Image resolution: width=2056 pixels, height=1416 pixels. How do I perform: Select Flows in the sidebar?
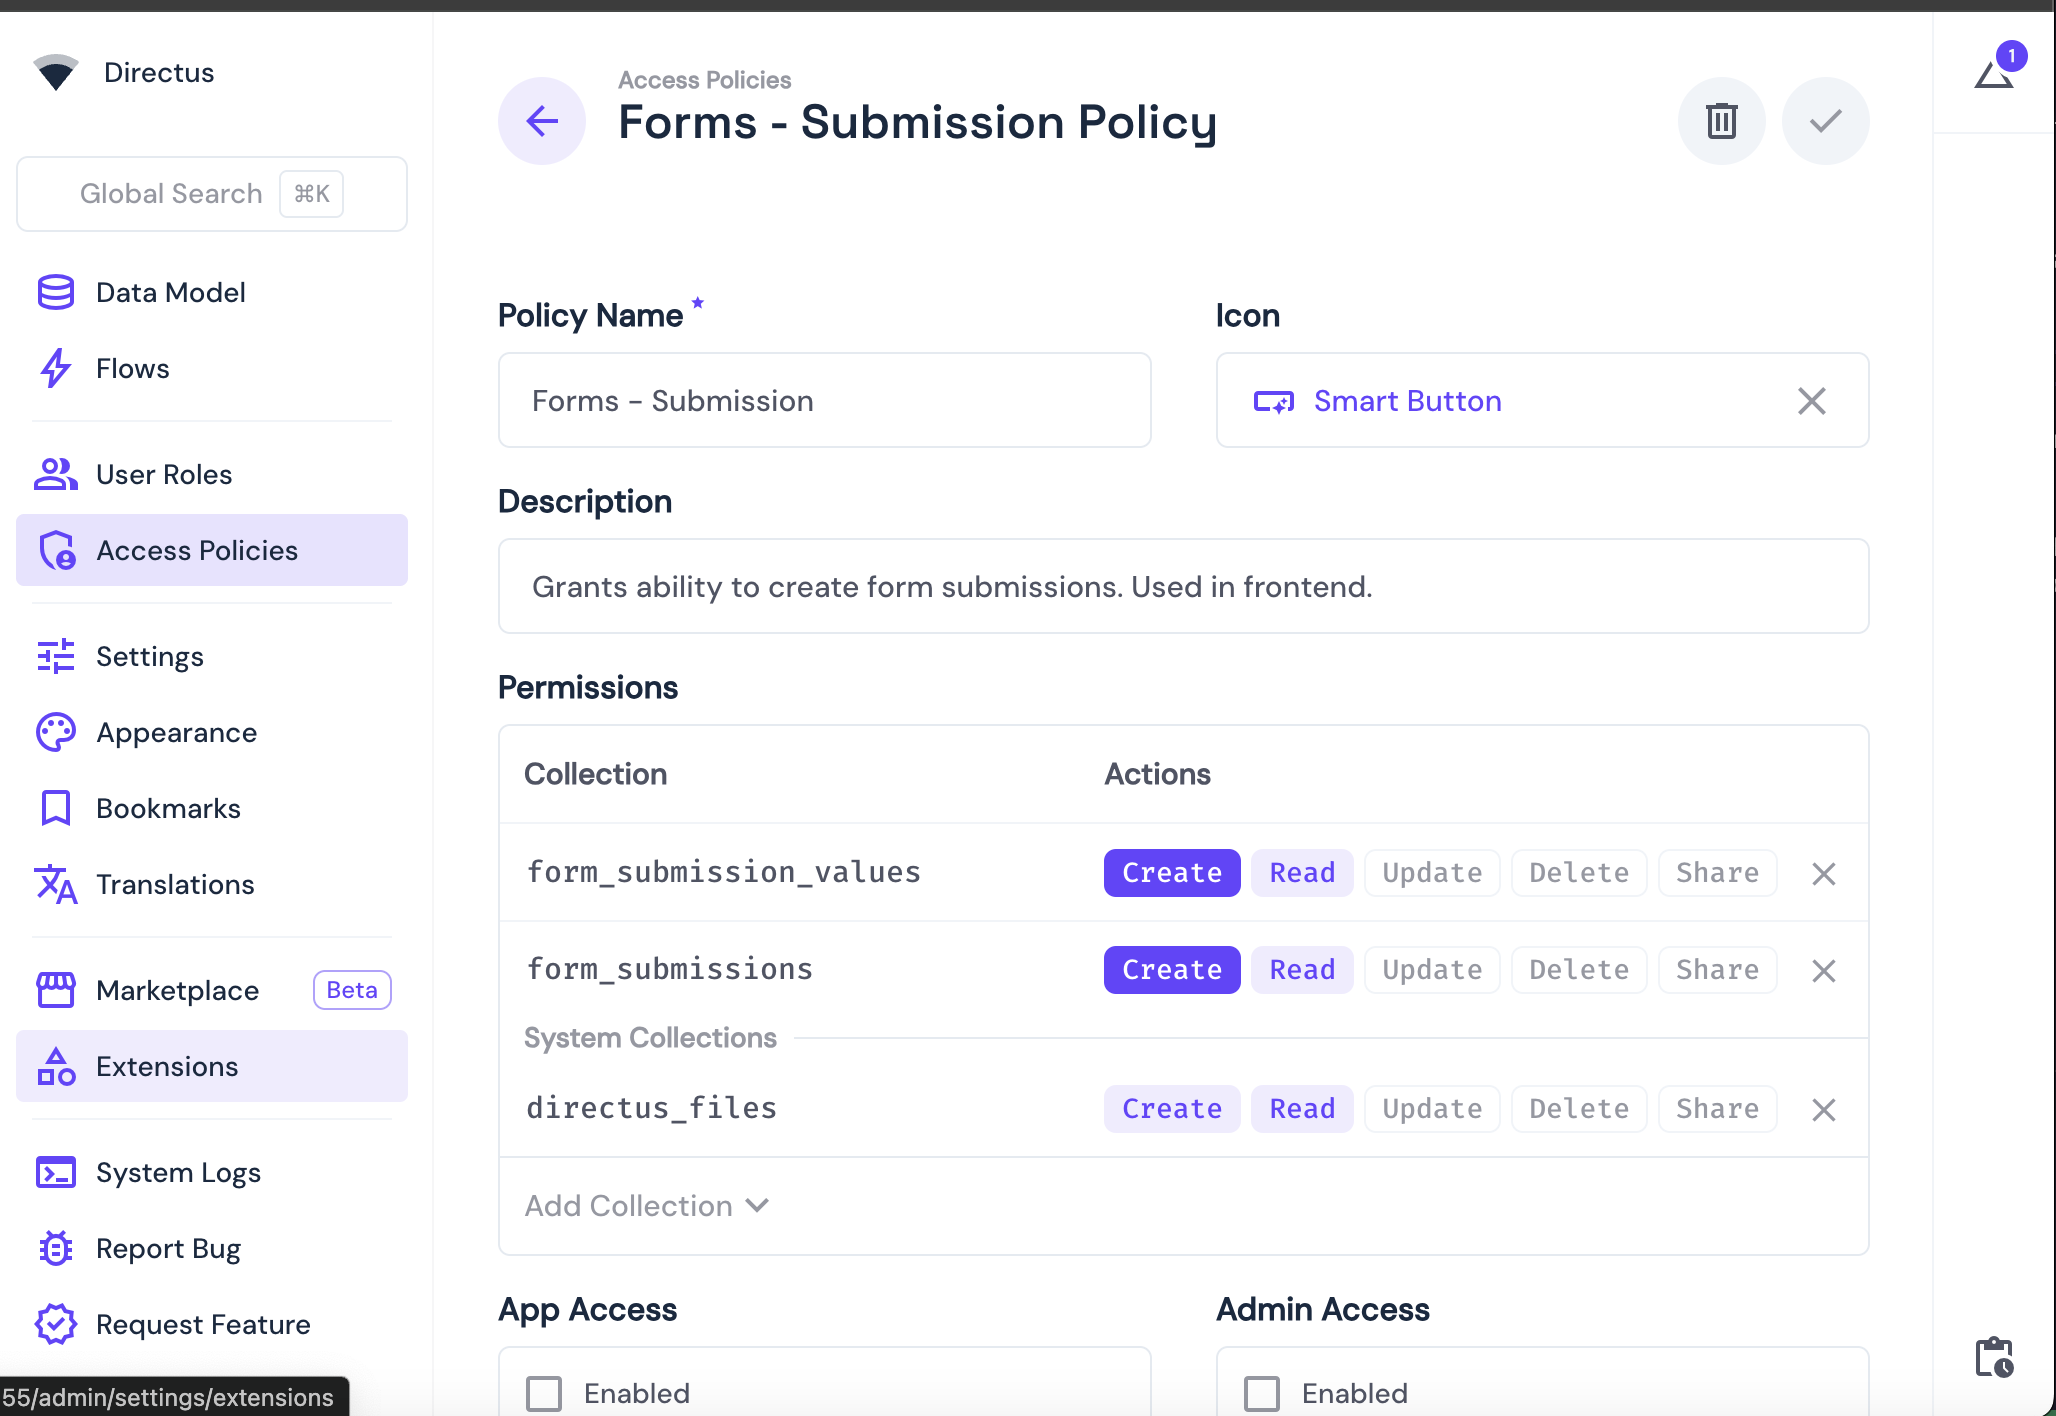click(x=132, y=368)
